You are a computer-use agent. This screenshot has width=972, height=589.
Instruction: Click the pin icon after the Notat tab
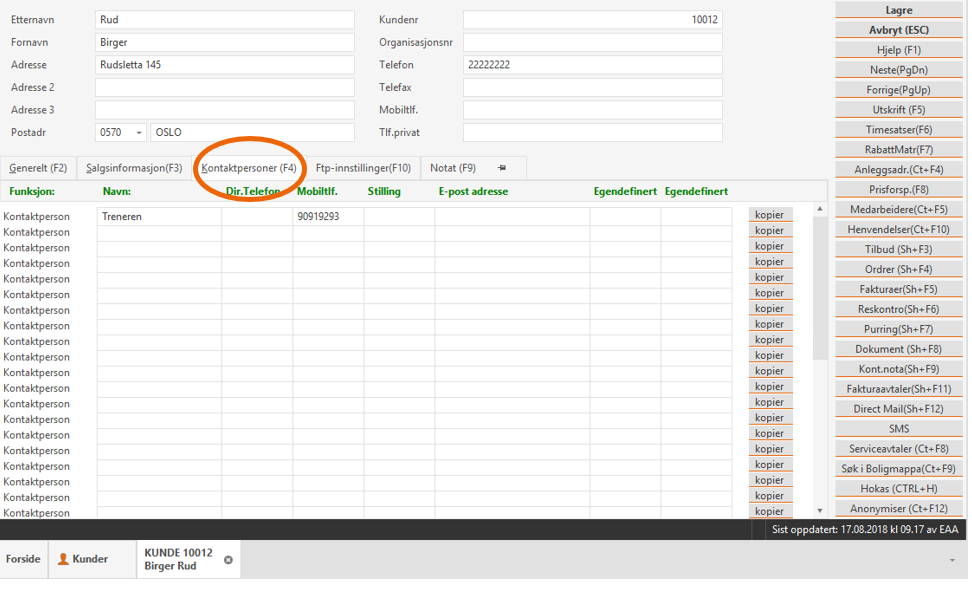pyautogui.click(x=502, y=168)
